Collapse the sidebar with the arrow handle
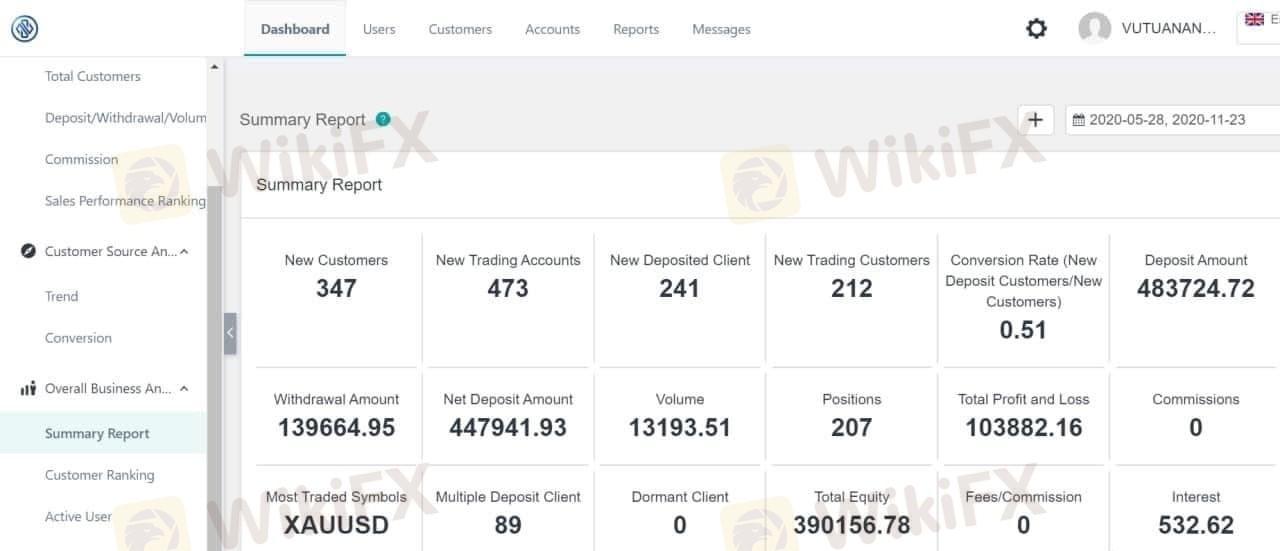Screen dimensions: 1280x551 (x=230, y=333)
